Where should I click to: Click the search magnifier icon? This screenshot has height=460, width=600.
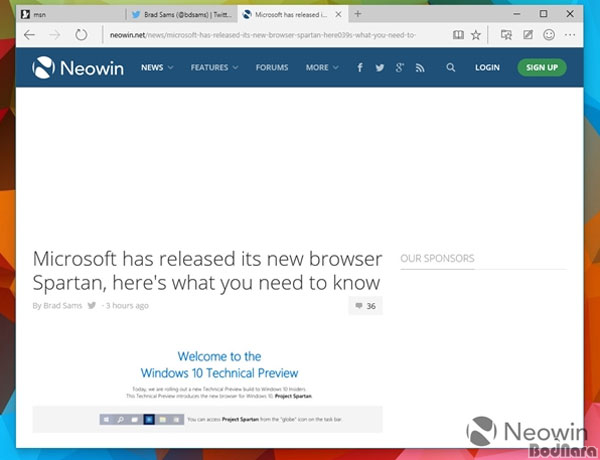tap(451, 68)
